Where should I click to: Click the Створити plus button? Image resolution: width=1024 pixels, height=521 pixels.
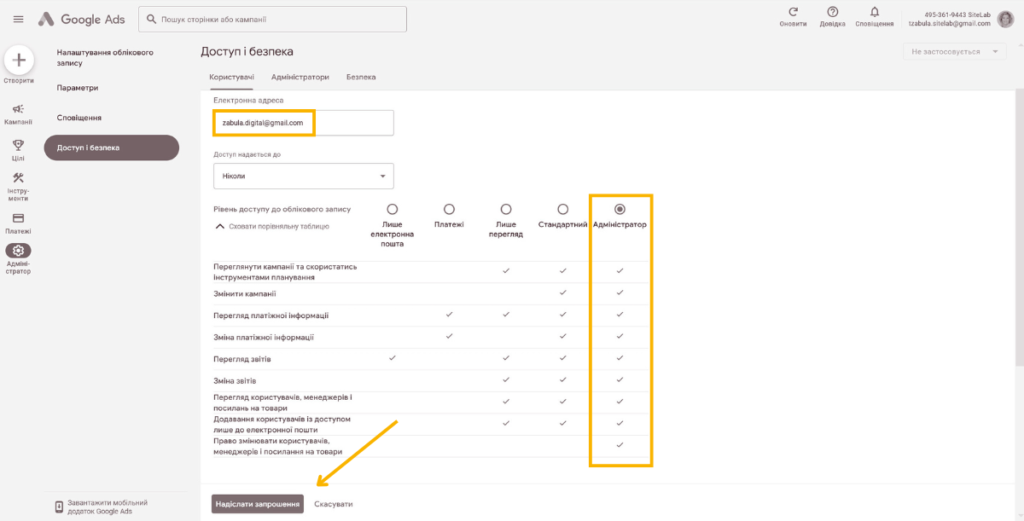tap(19, 61)
